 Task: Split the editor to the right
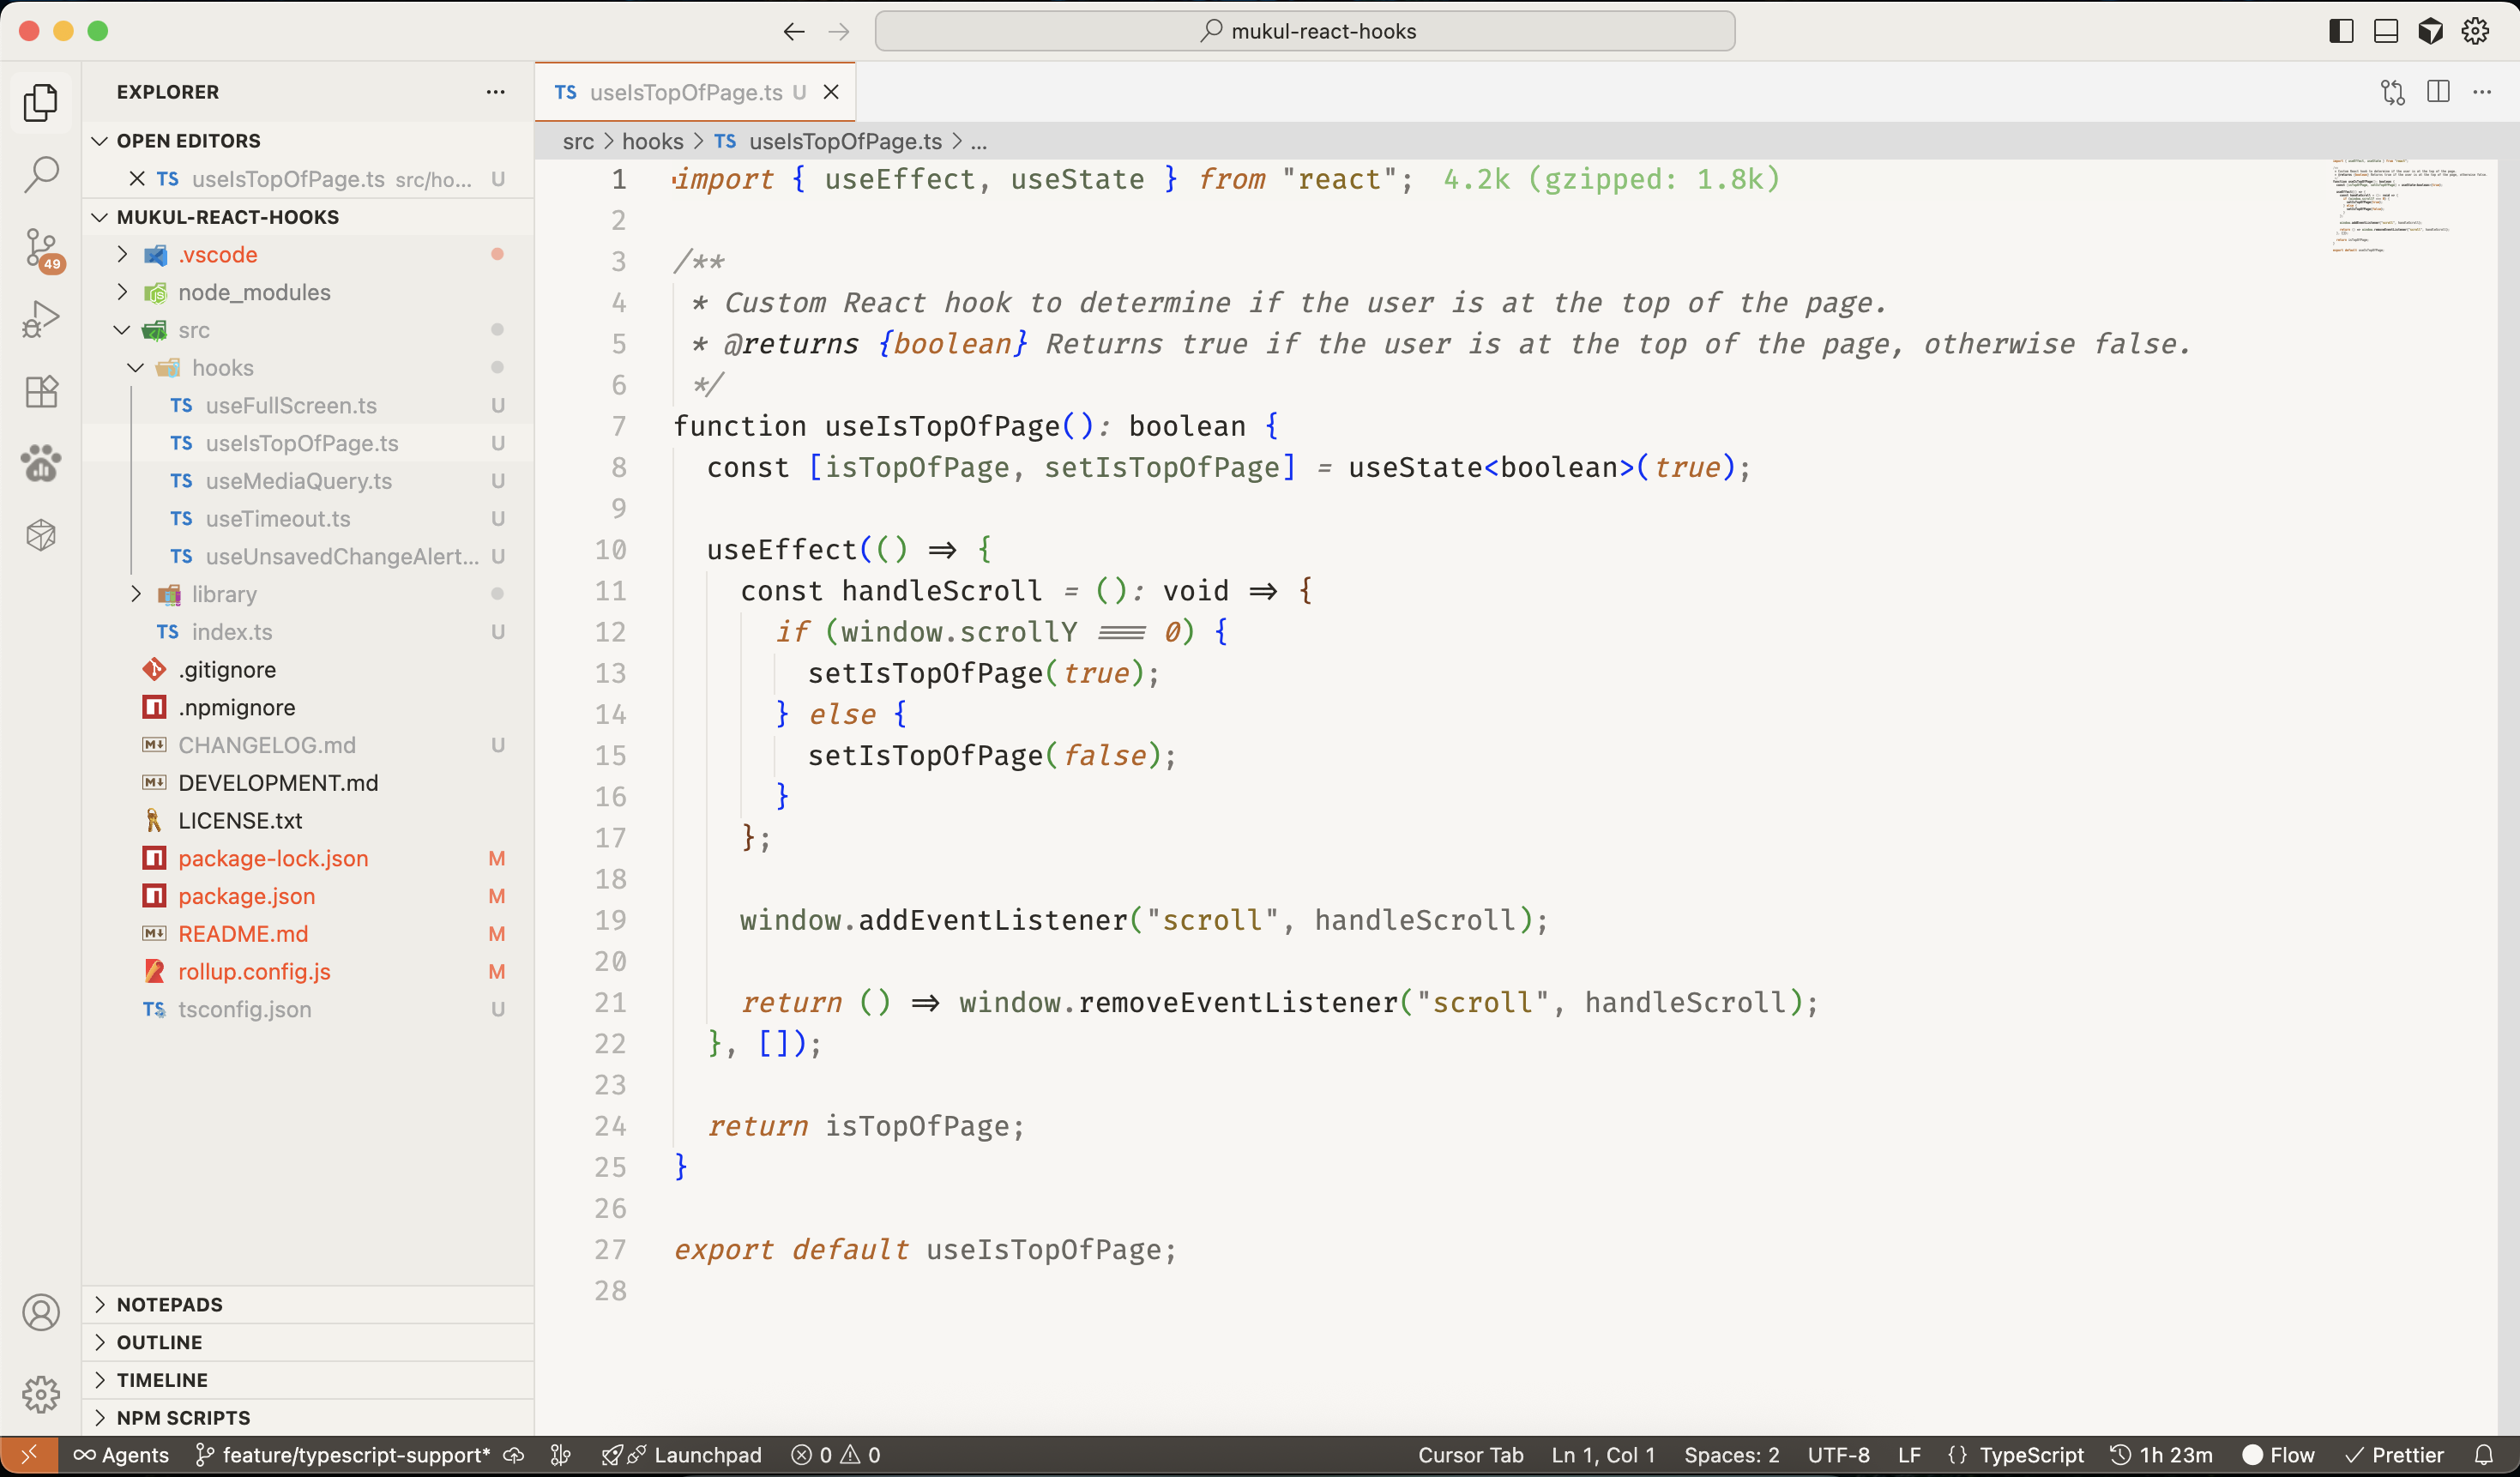[x=2438, y=92]
